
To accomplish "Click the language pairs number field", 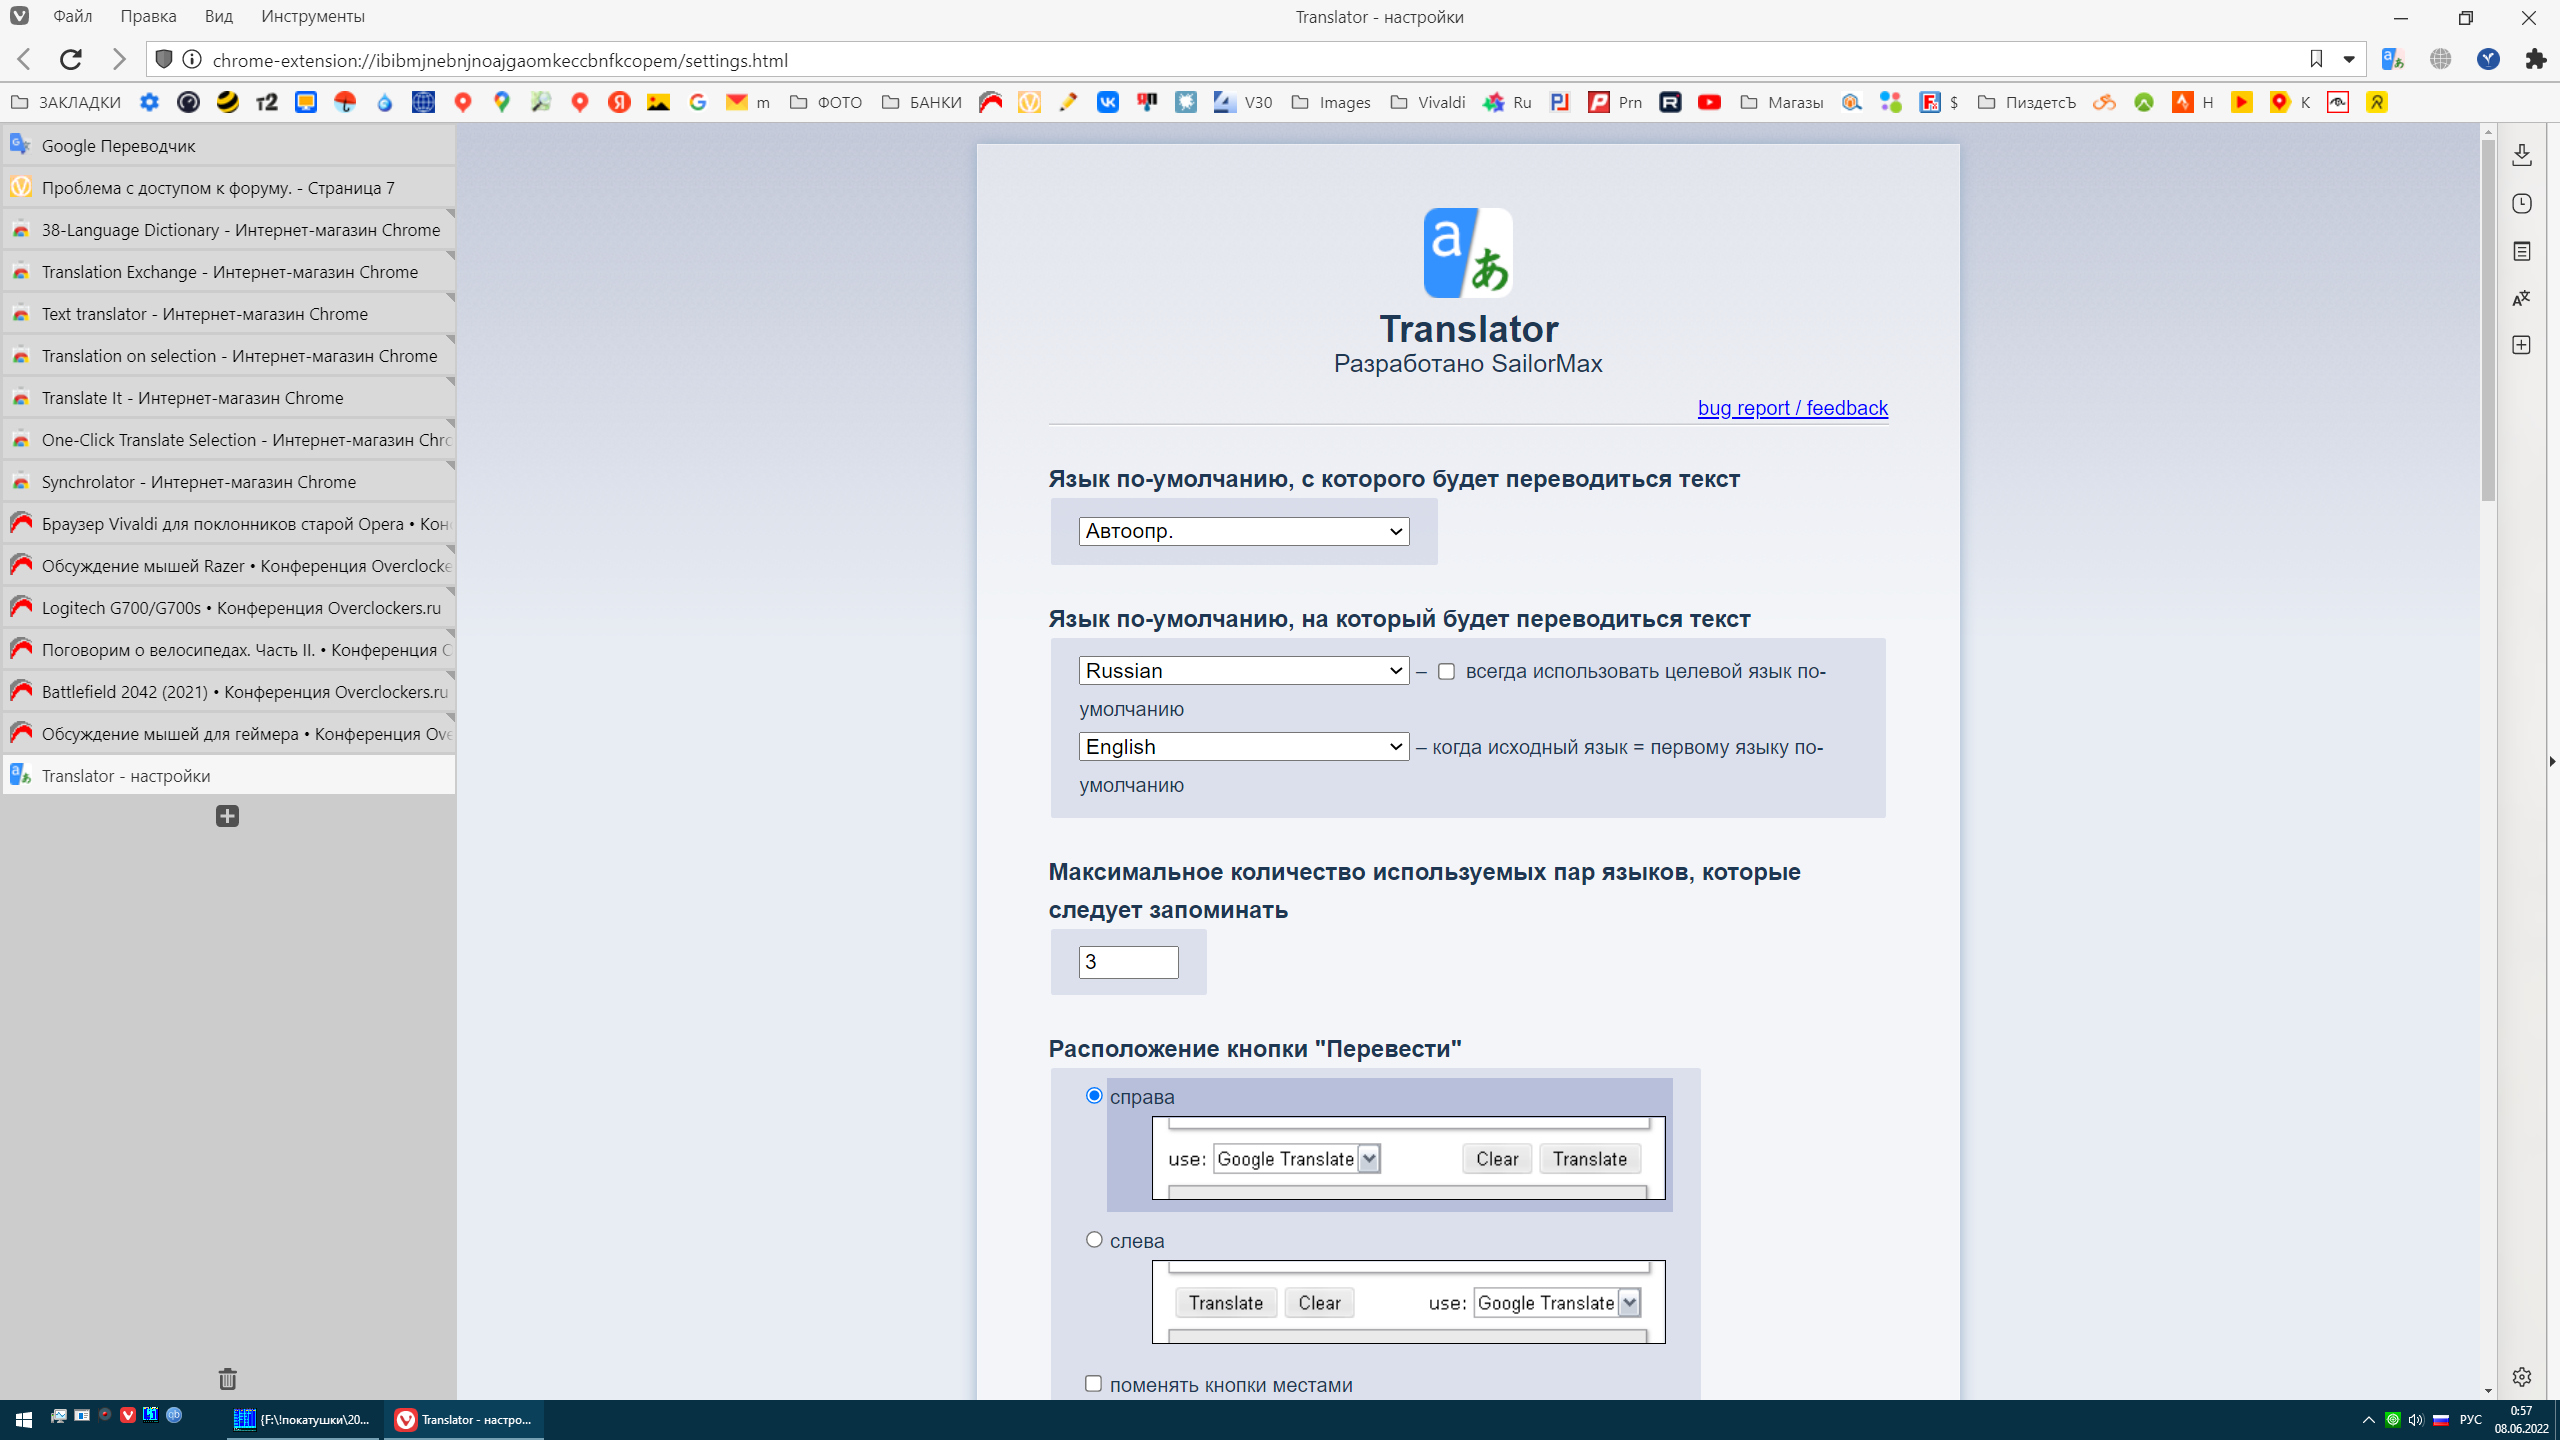I will click(1127, 962).
